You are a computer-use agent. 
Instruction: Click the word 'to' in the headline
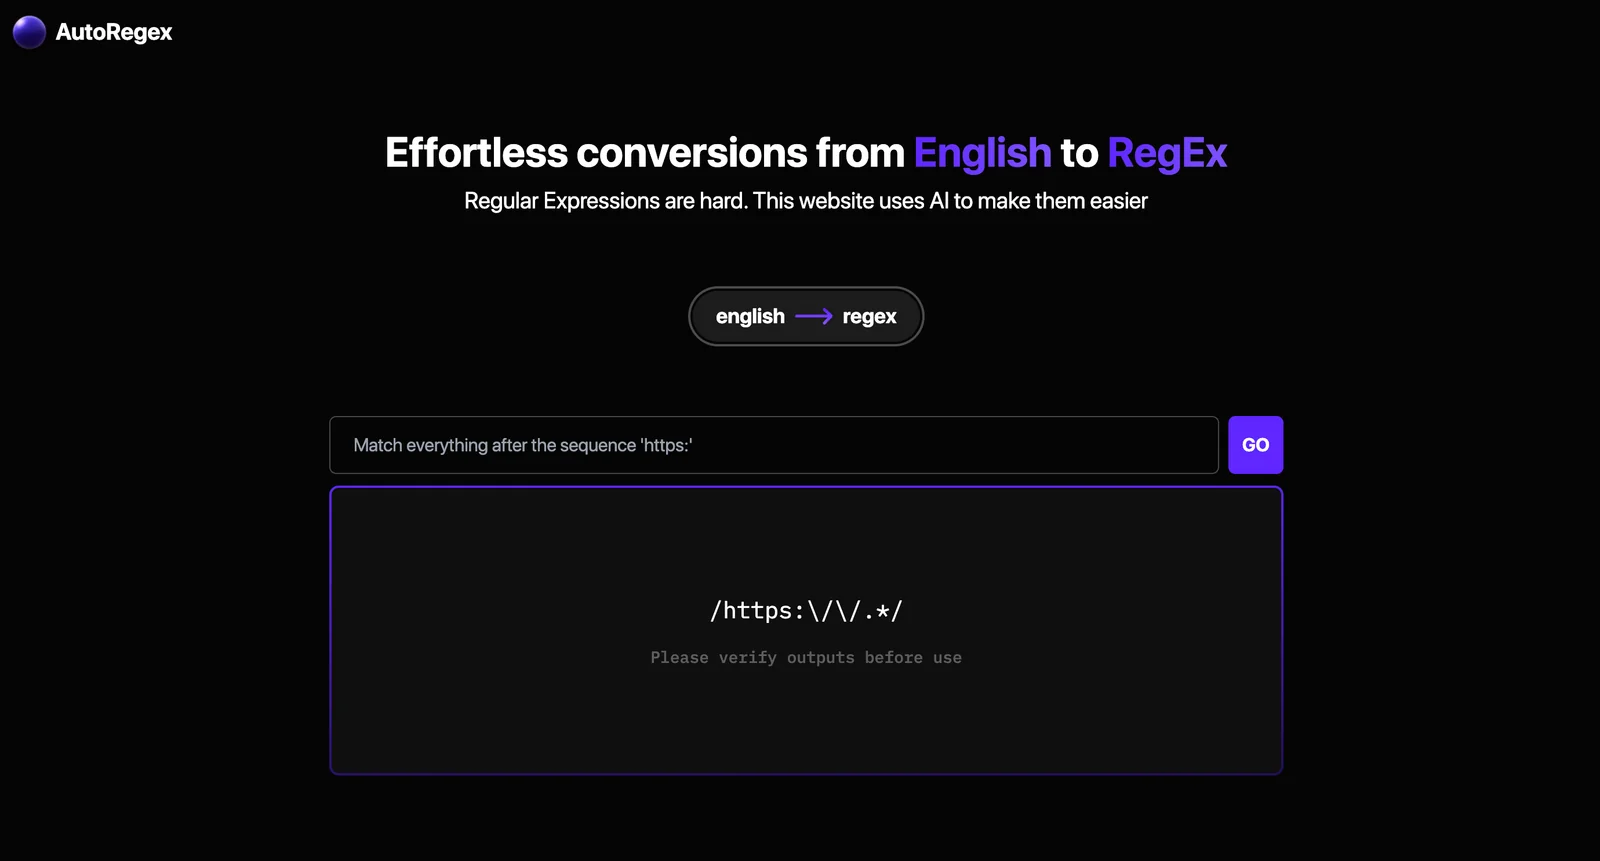(1079, 153)
